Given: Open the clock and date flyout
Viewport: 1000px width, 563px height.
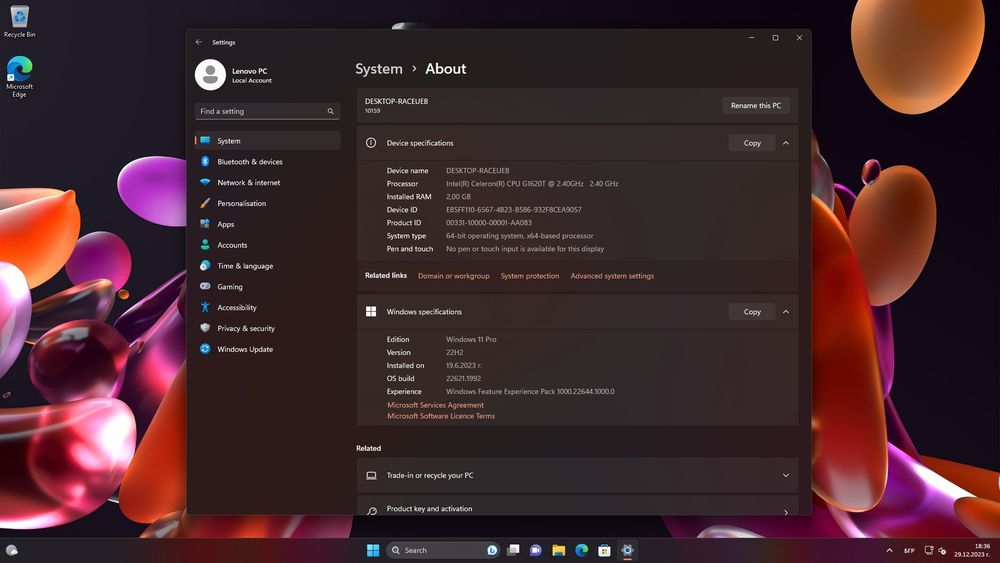Looking at the screenshot, I should click(972, 550).
